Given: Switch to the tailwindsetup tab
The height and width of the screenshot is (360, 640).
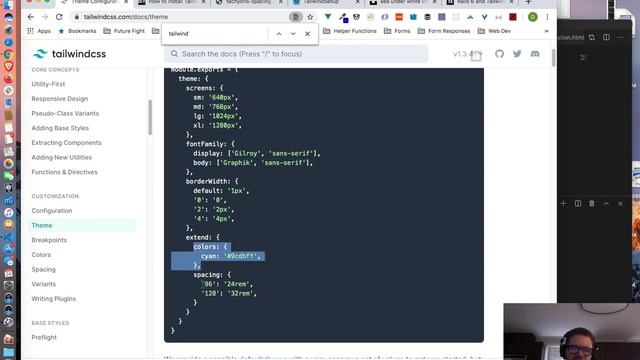Looking at the screenshot, I should (327, 2).
